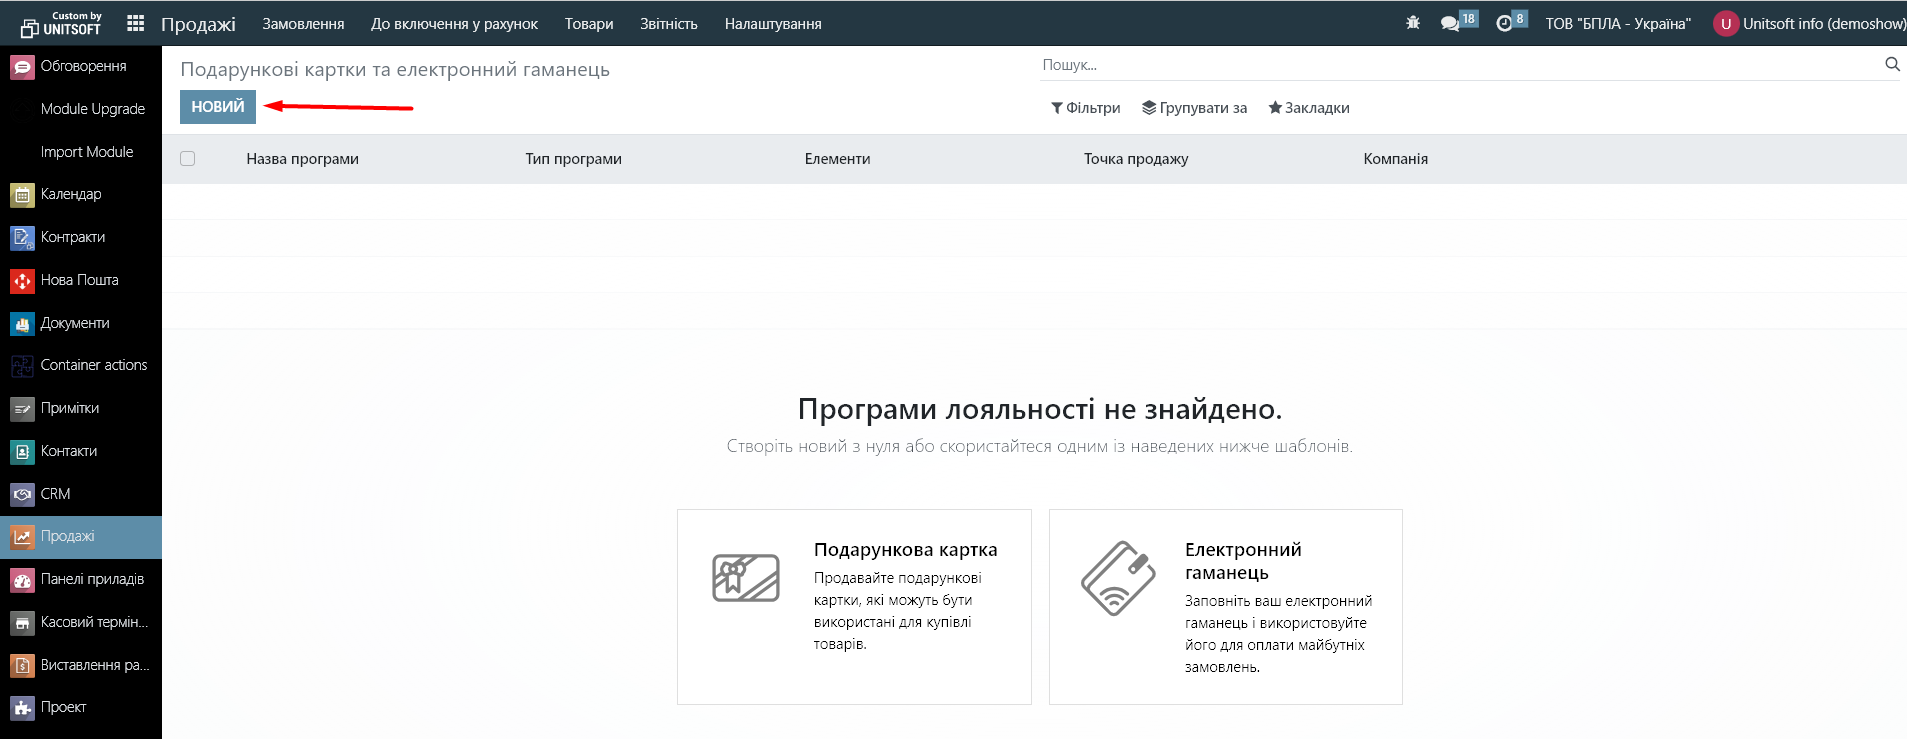The image size is (1907, 739).
Task: Expand the Закладки dropdown
Action: tap(1308, 108)
